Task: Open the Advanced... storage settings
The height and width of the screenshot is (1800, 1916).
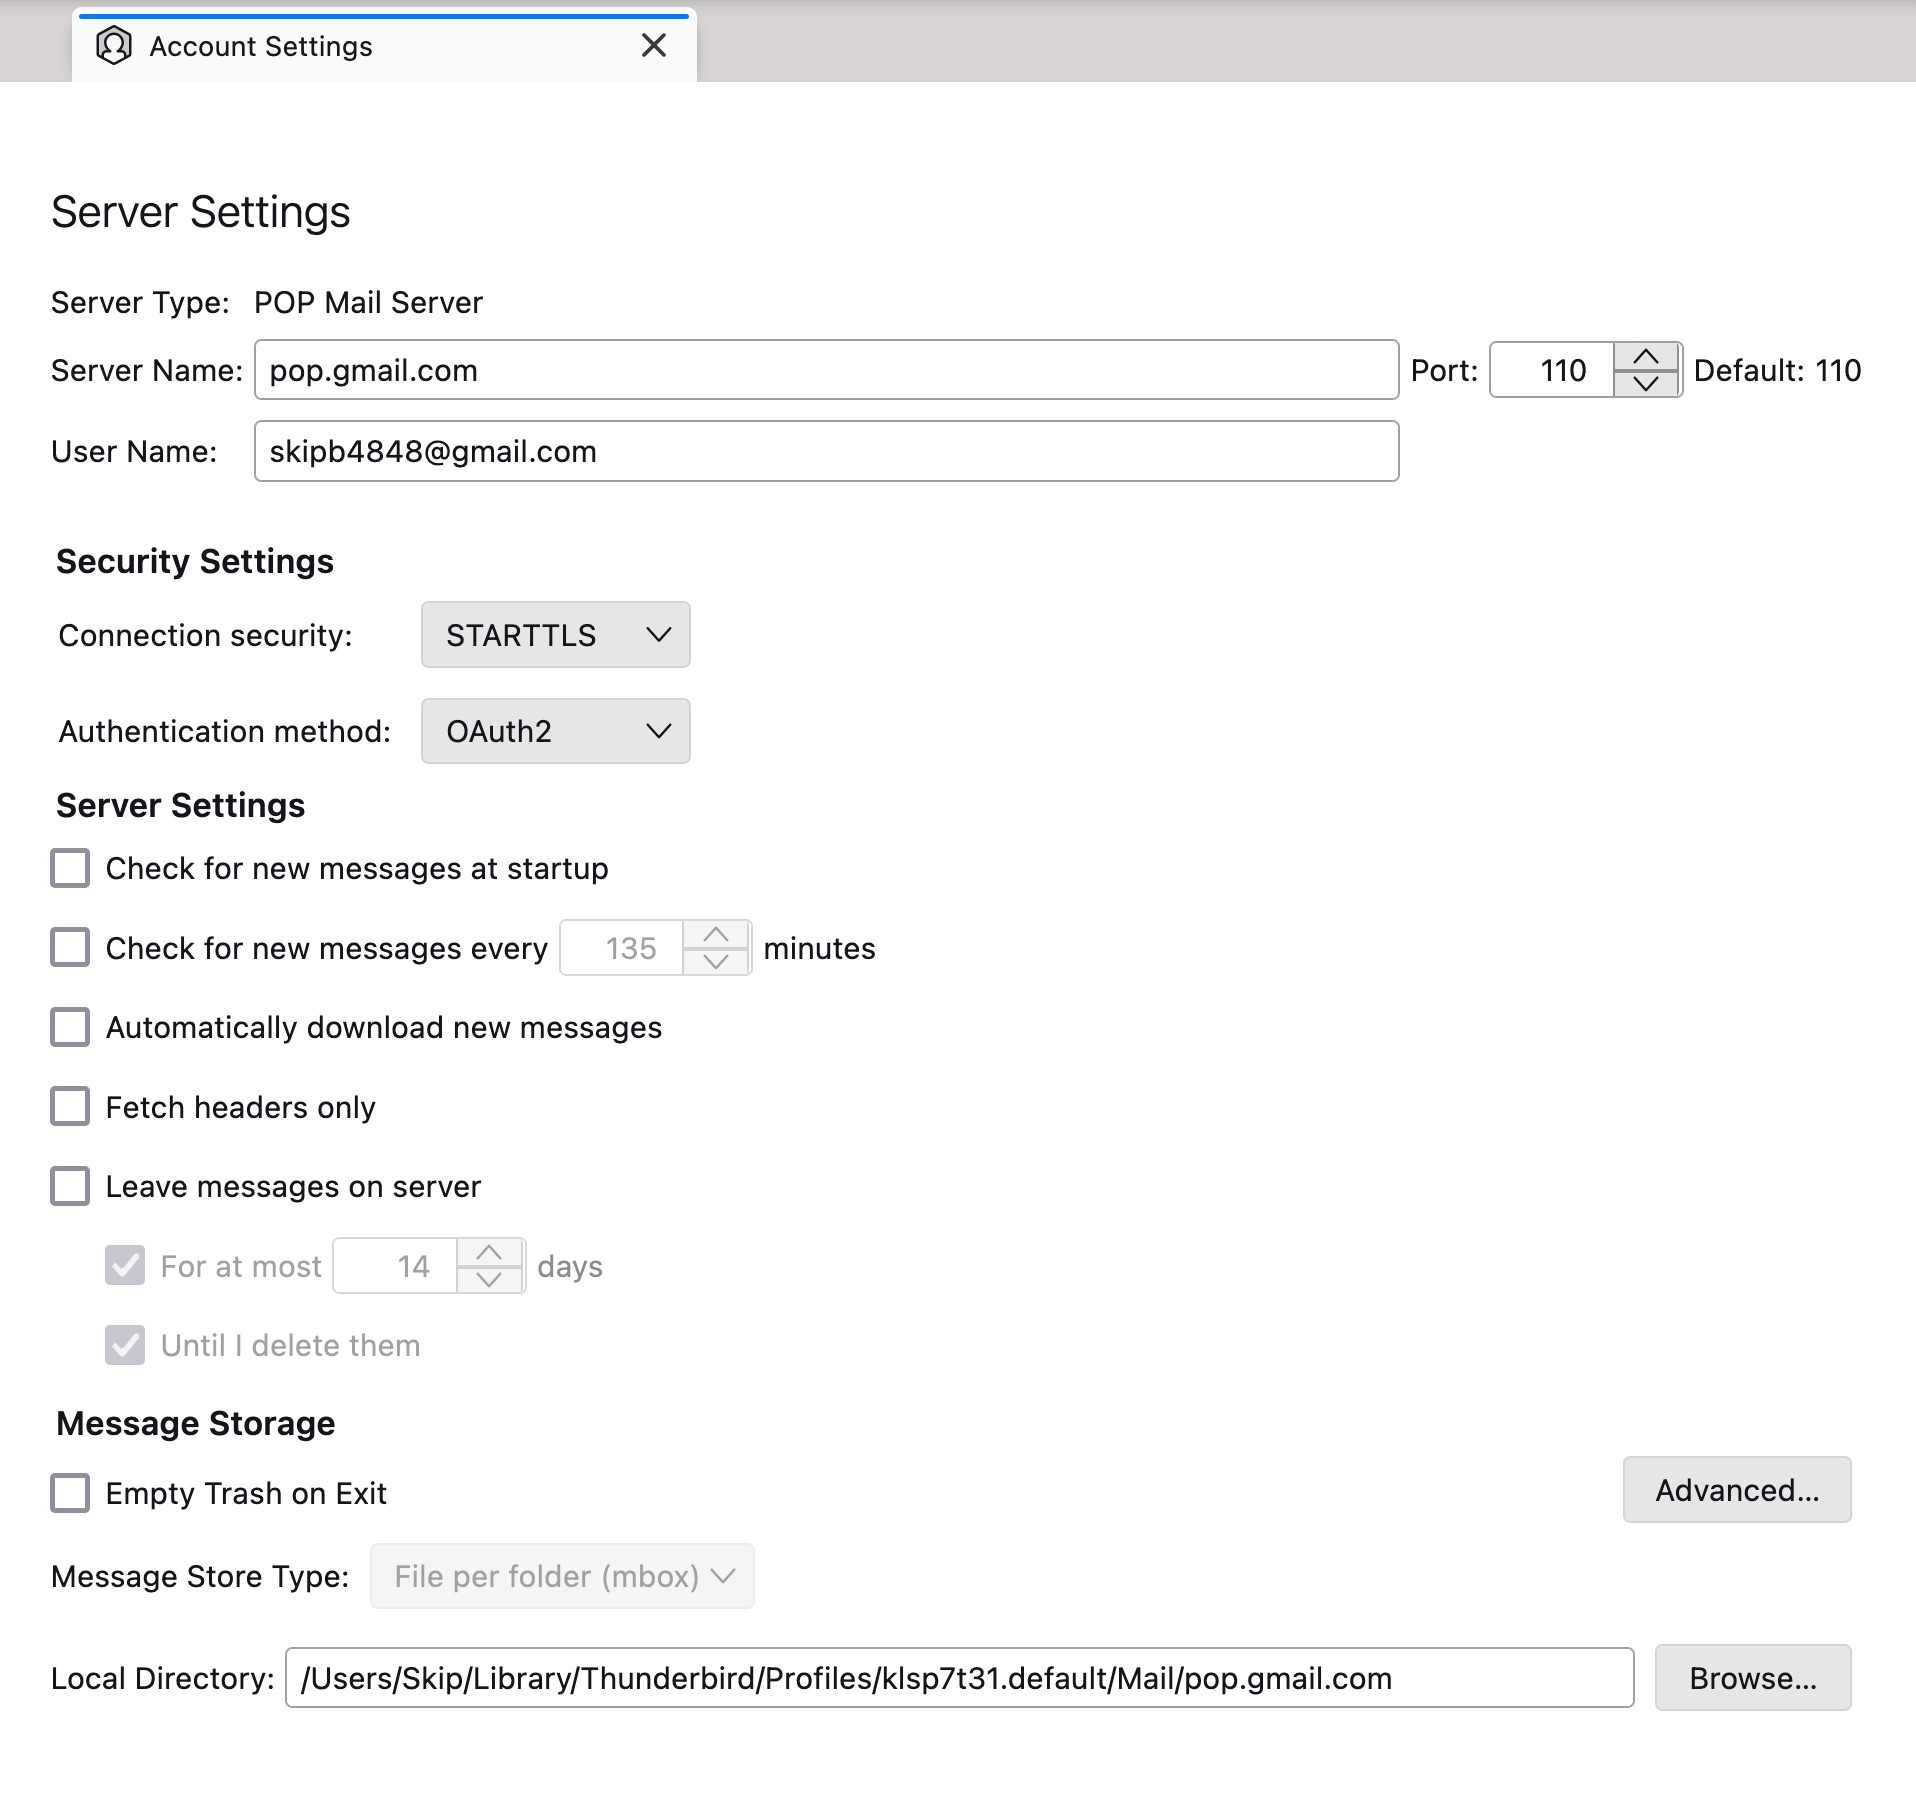Action: pos(1737,1490)
